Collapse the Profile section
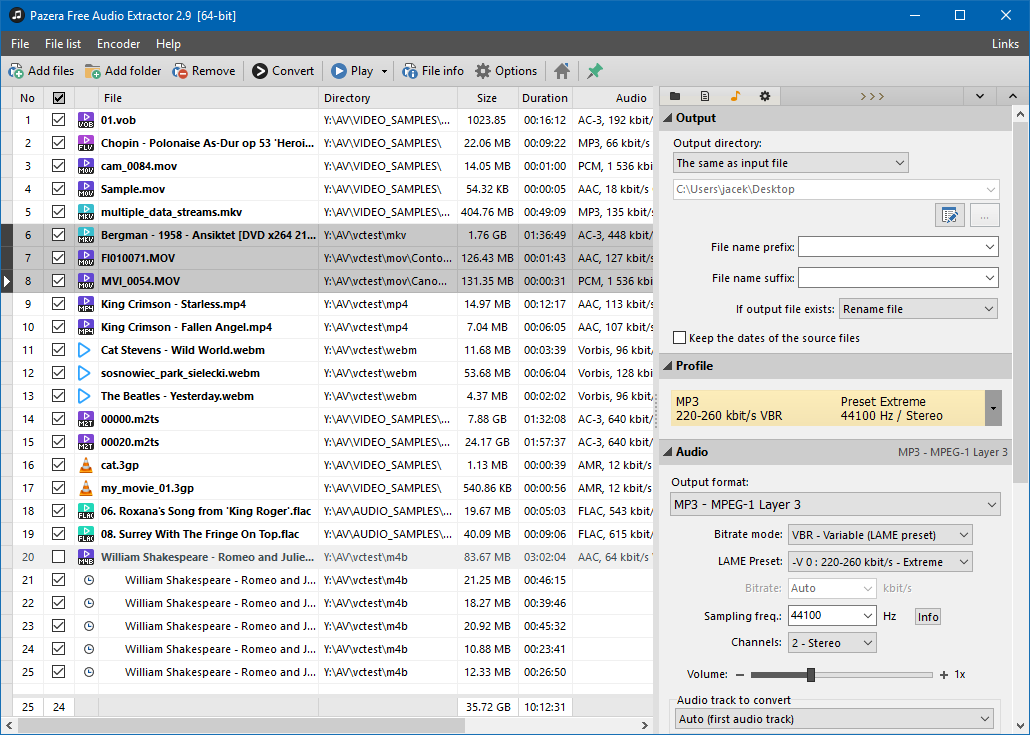The height and width of the screenshot is (735, 1030). coord(668,366)
